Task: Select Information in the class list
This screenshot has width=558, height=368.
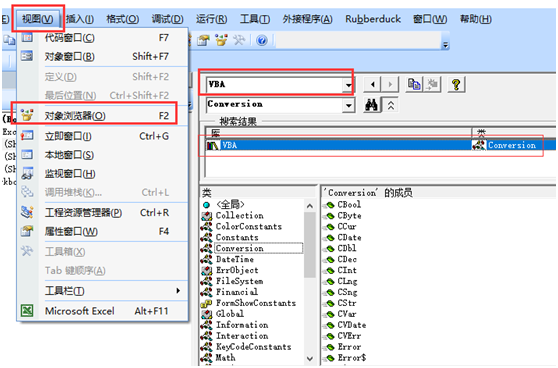Action: [x=242, y=325]
